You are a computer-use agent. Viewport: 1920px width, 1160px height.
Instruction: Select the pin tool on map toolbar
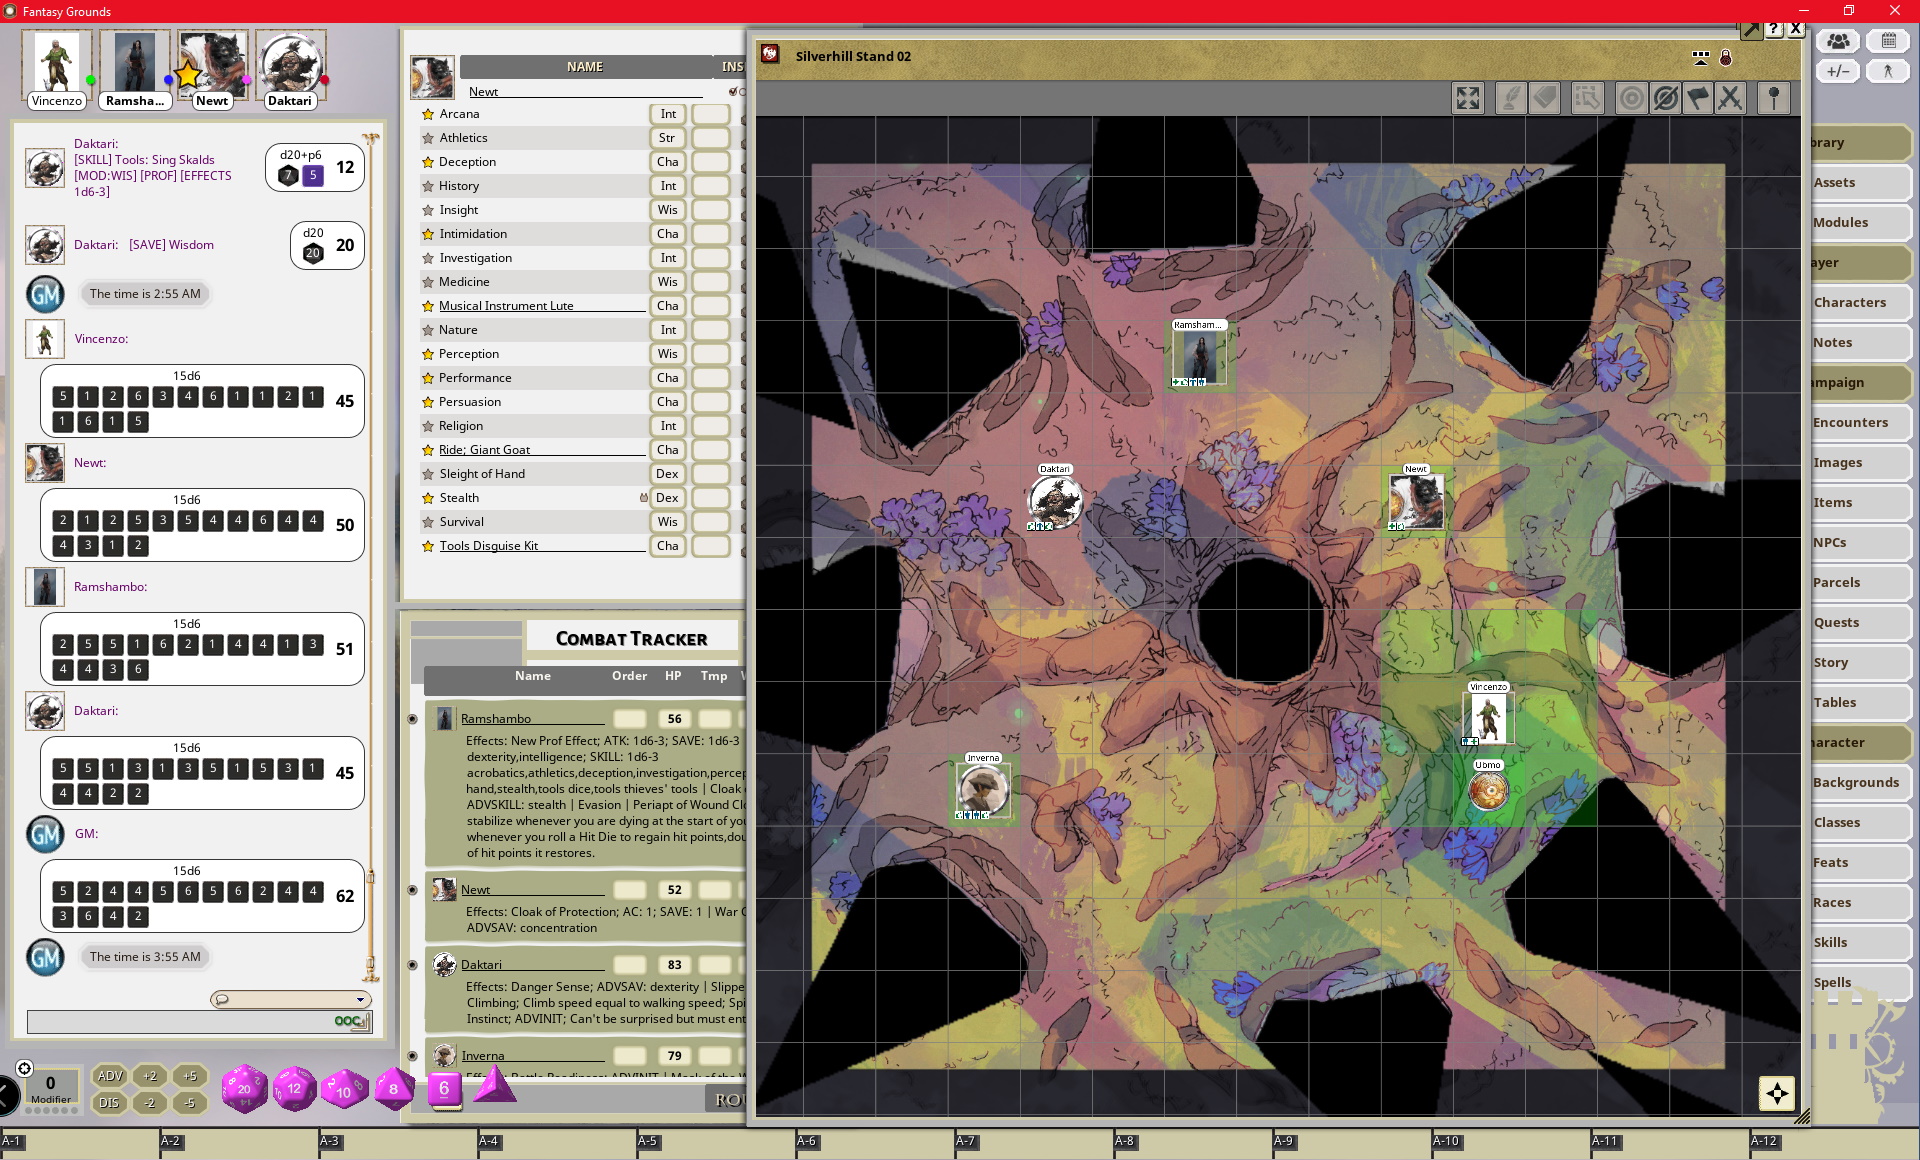[x=1774, y=98]
